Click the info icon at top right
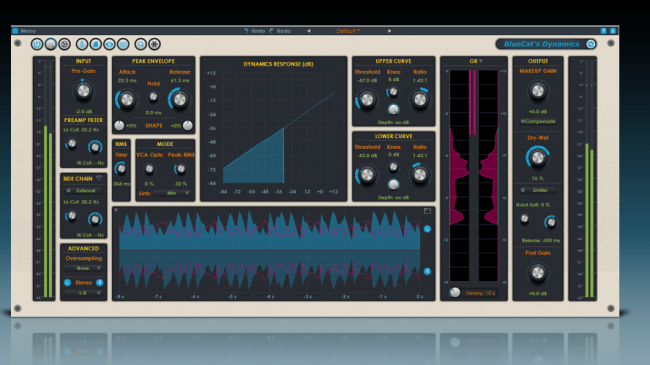This screenshot has width=650, height=365. pyautogui.click(x=613, y=31)
